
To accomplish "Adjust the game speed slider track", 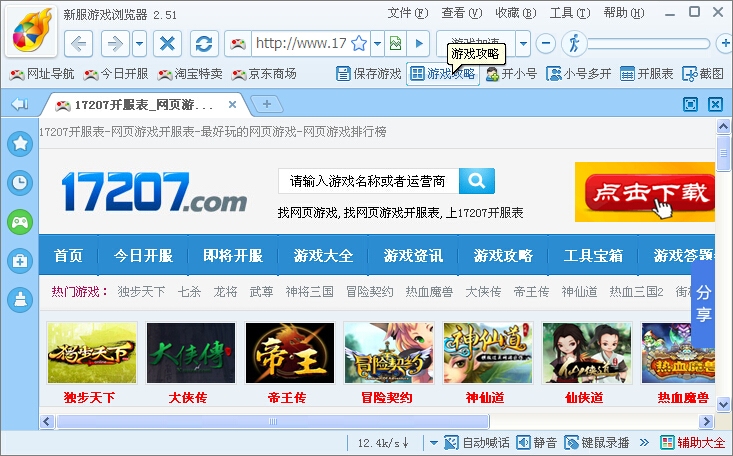I will click(649, 44).
